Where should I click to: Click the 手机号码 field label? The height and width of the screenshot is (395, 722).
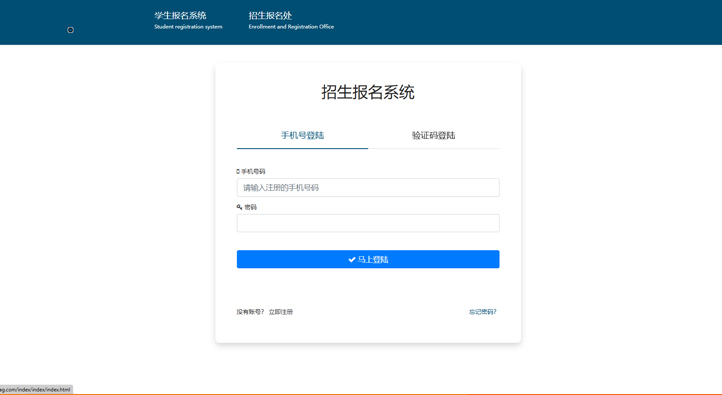point(253,171)
